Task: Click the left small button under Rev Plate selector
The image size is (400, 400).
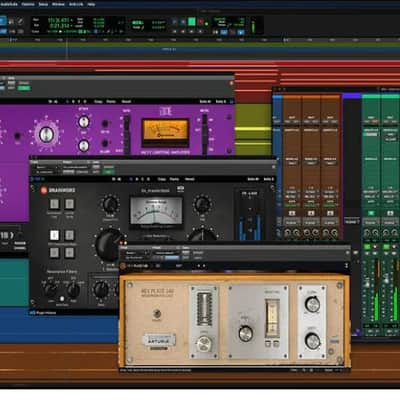Action: click(268, 343)
